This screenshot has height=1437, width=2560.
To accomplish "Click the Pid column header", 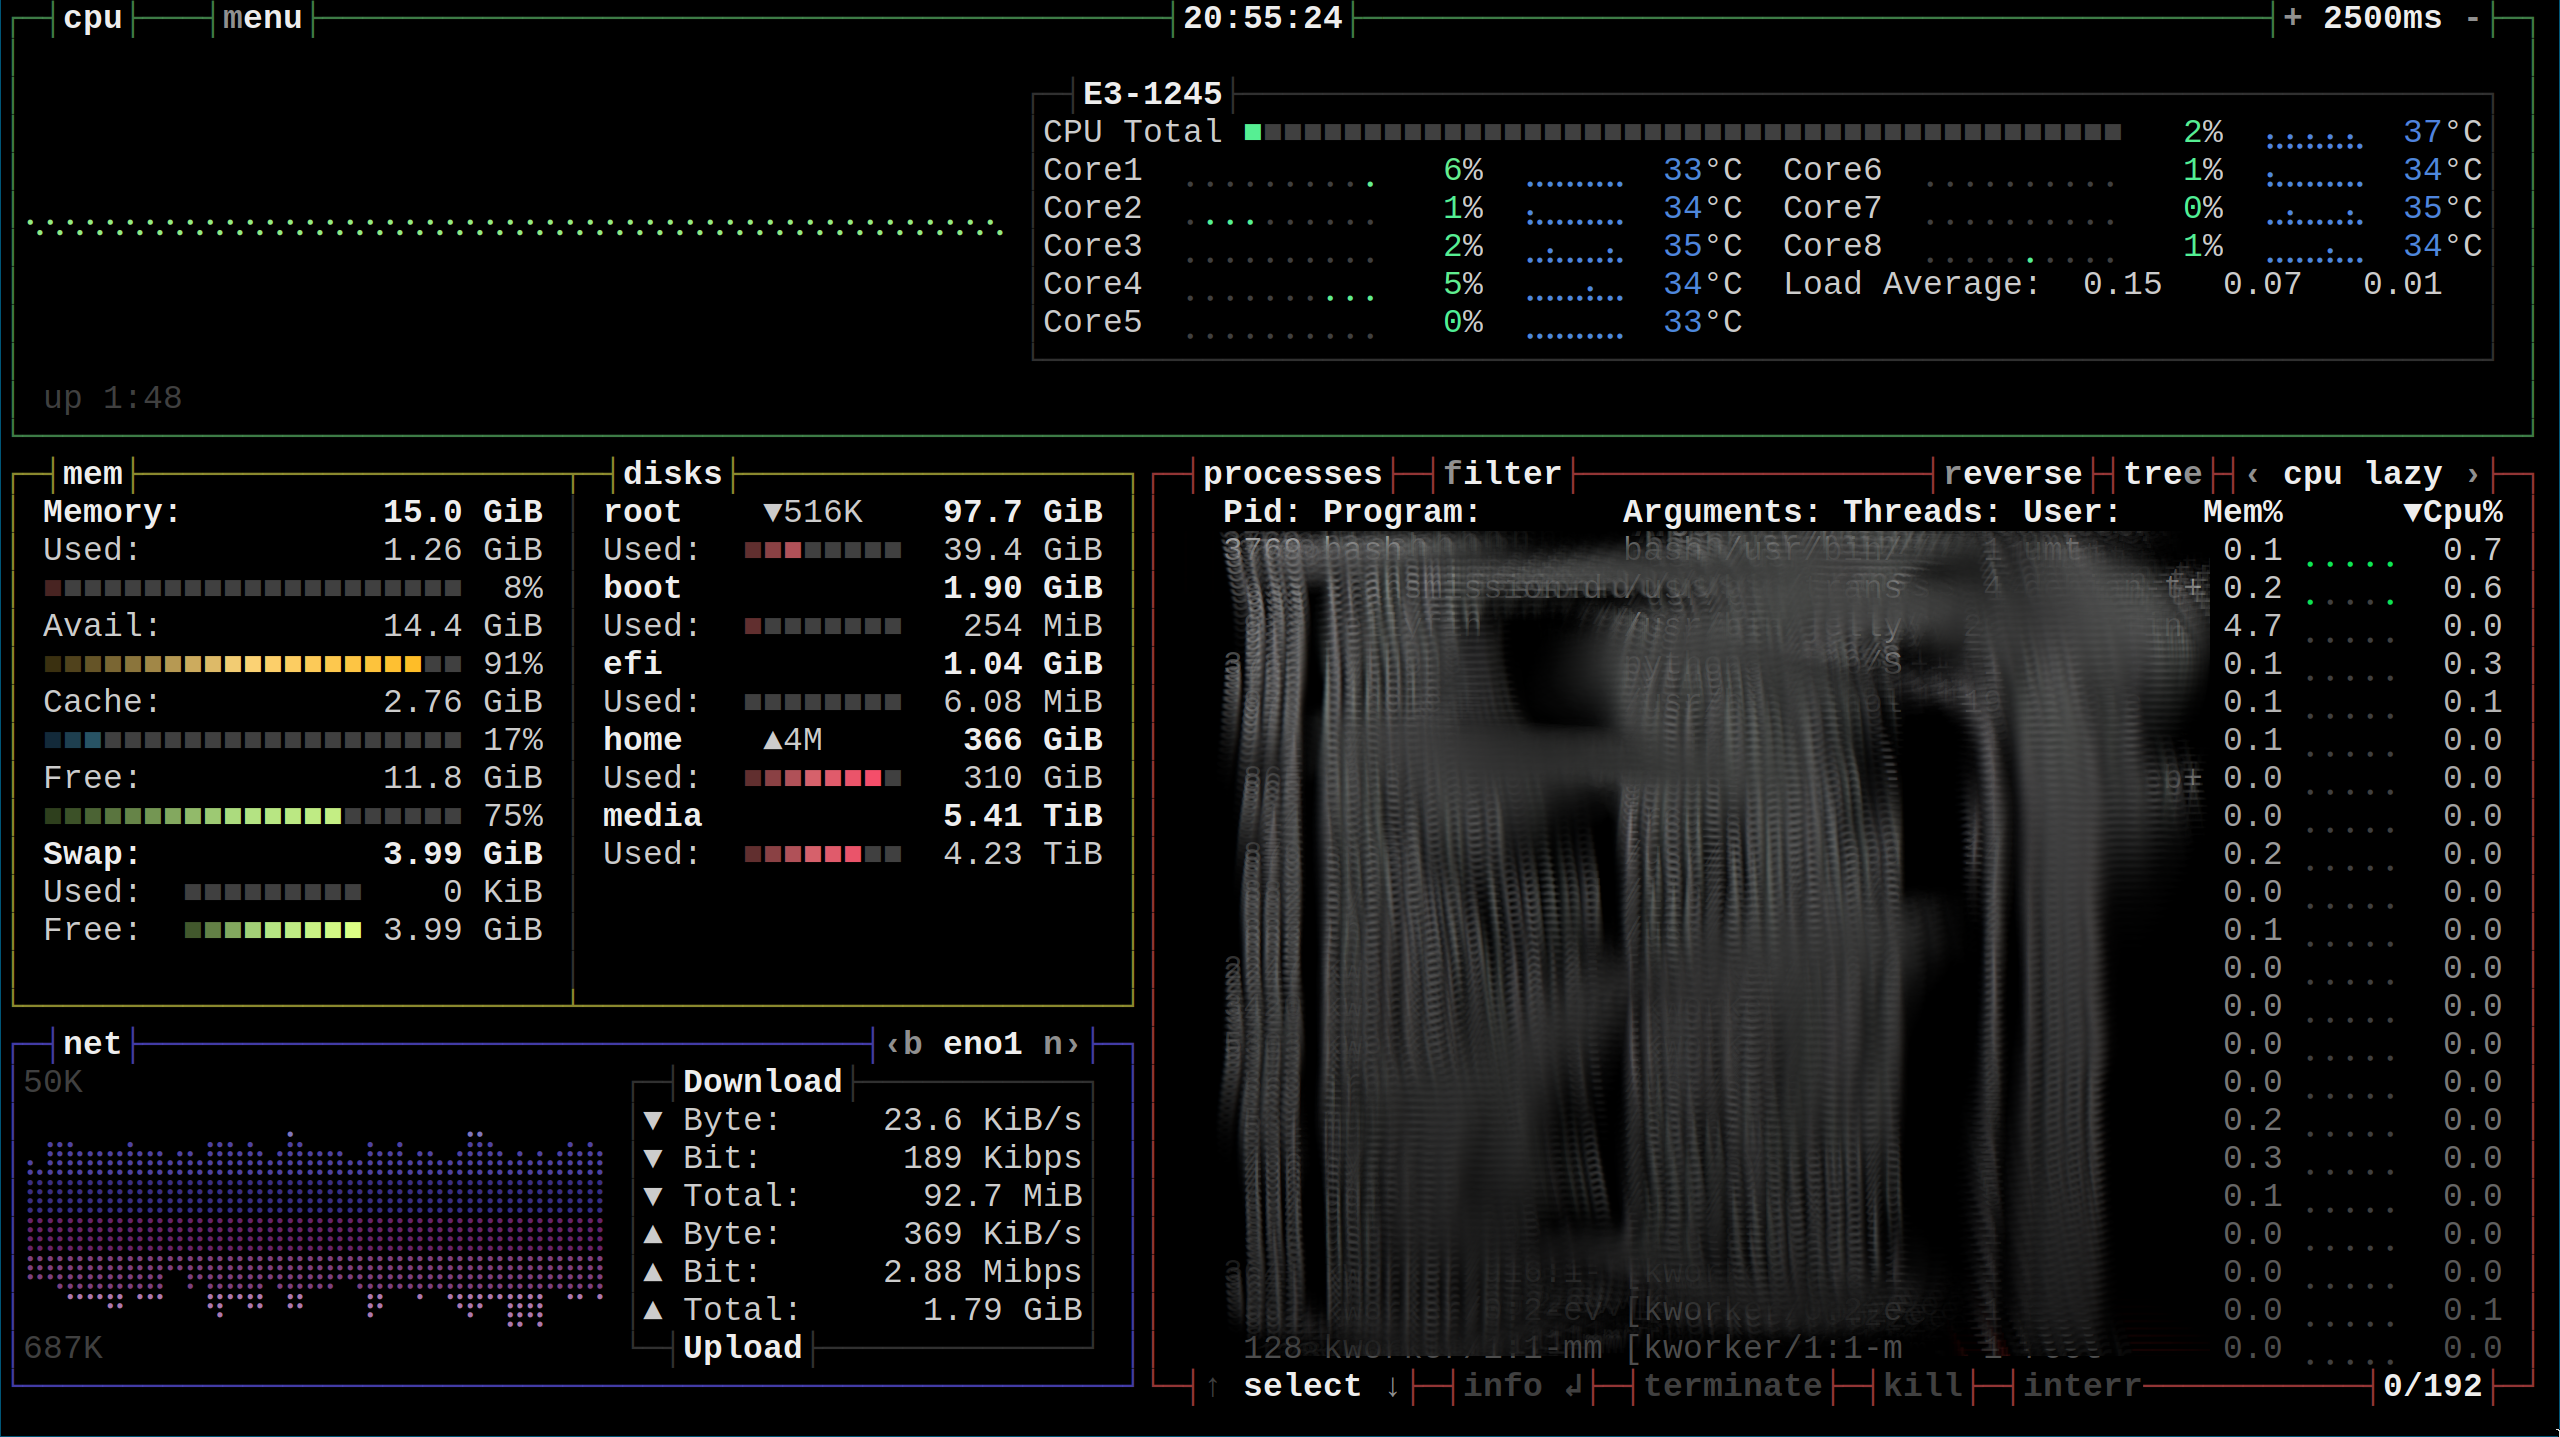I will pos(1263,512).
